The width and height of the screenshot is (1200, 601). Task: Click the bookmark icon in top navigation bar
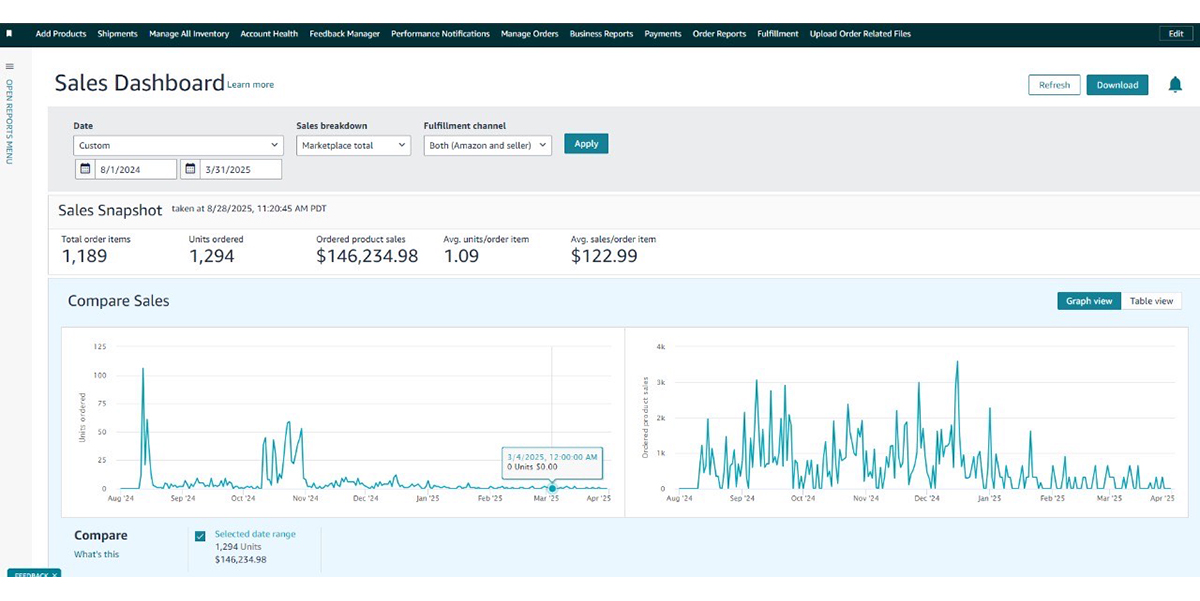10,33
